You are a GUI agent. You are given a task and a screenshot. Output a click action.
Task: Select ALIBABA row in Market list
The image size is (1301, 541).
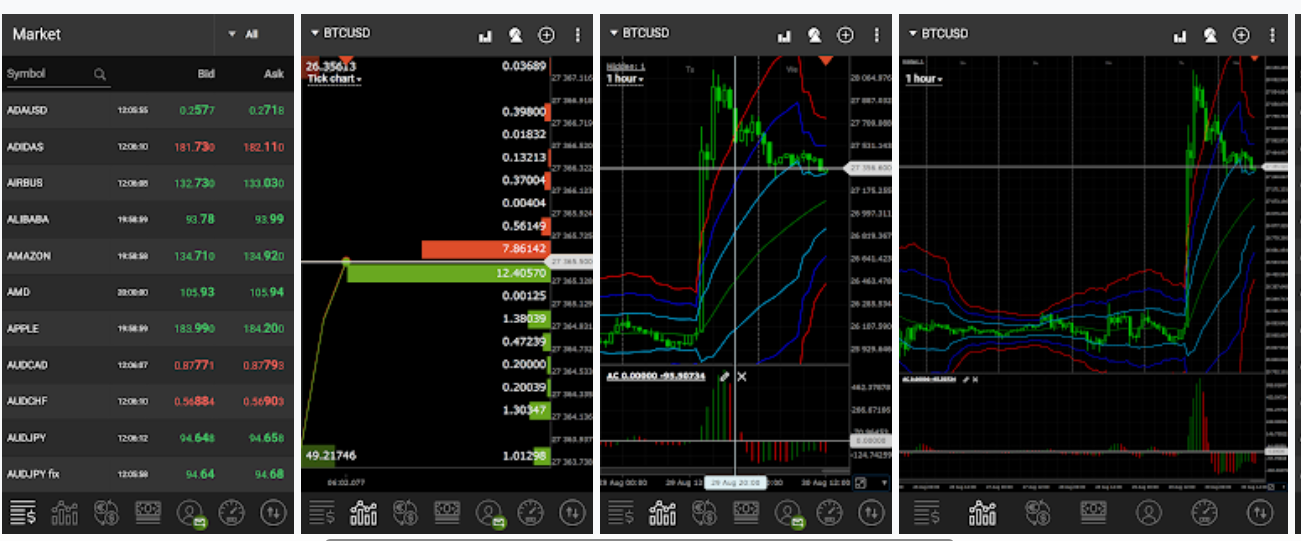[x=147, y=219]
